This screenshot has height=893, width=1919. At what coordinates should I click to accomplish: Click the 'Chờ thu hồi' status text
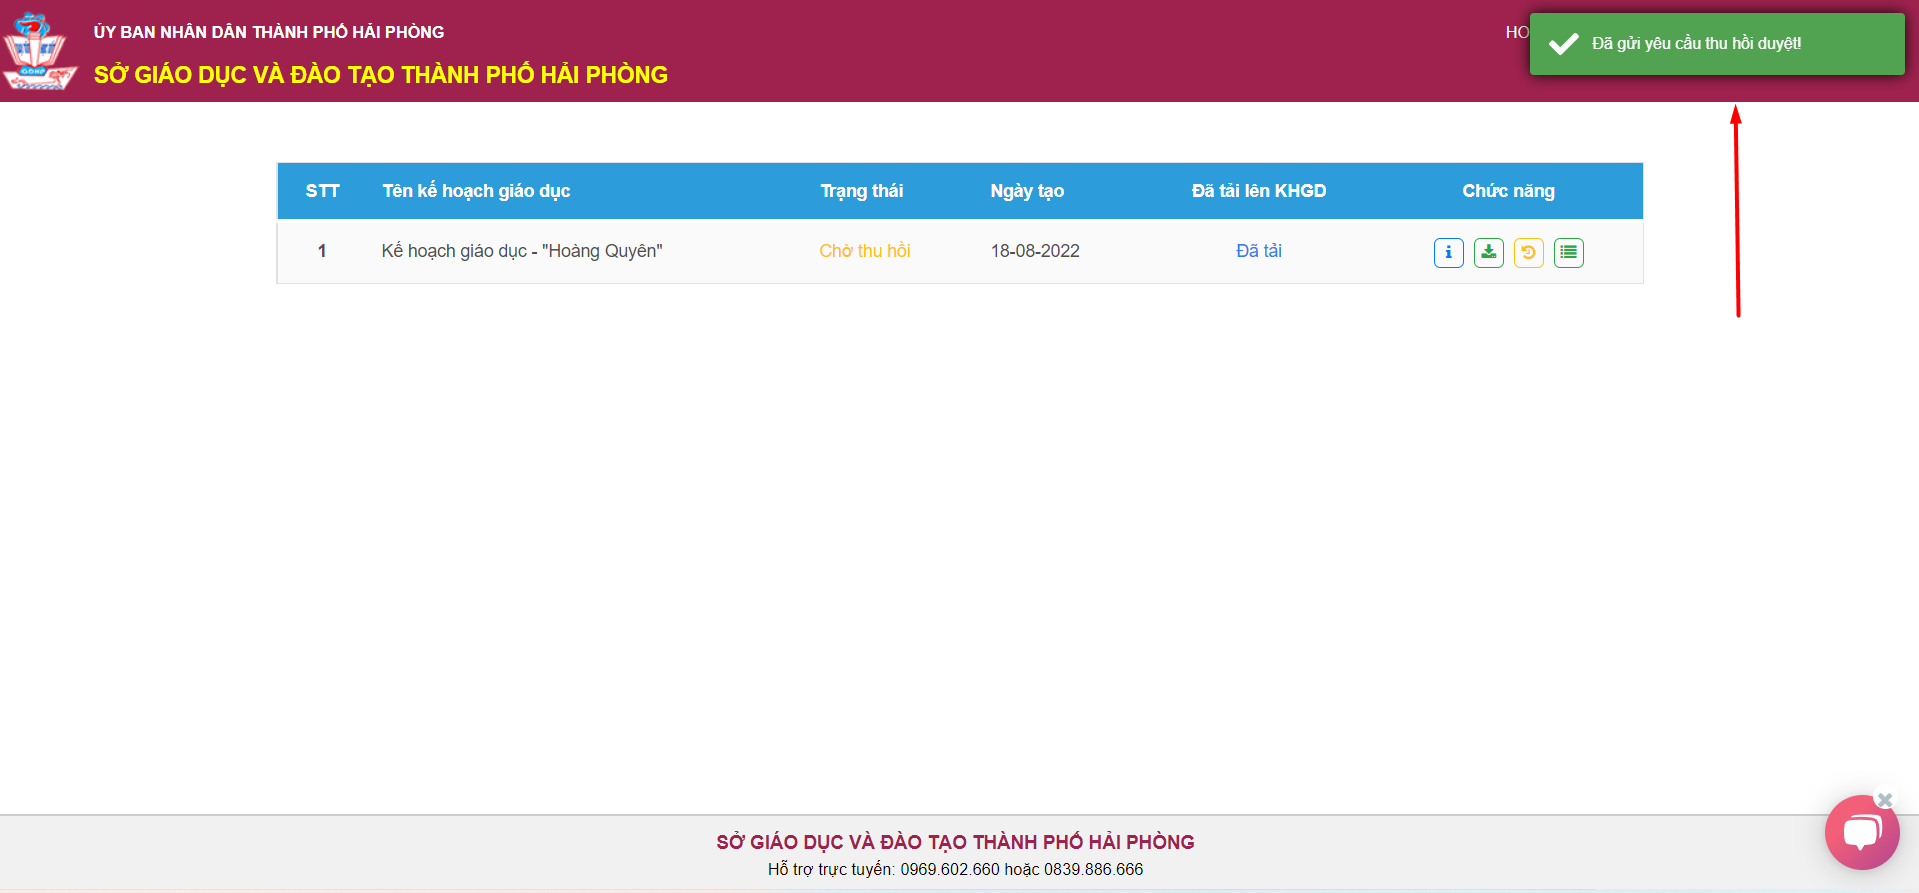(x=864, y=251)
